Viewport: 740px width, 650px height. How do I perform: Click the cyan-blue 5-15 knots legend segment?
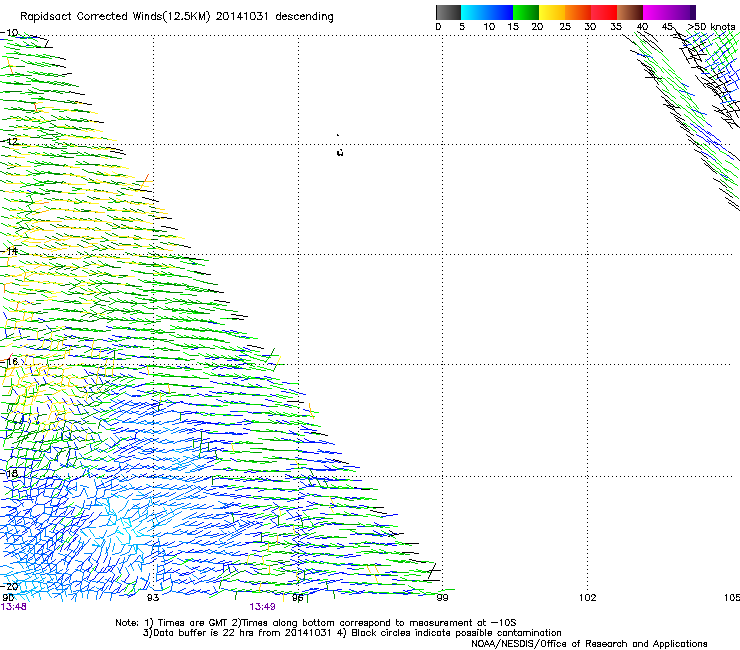(487, 12)
